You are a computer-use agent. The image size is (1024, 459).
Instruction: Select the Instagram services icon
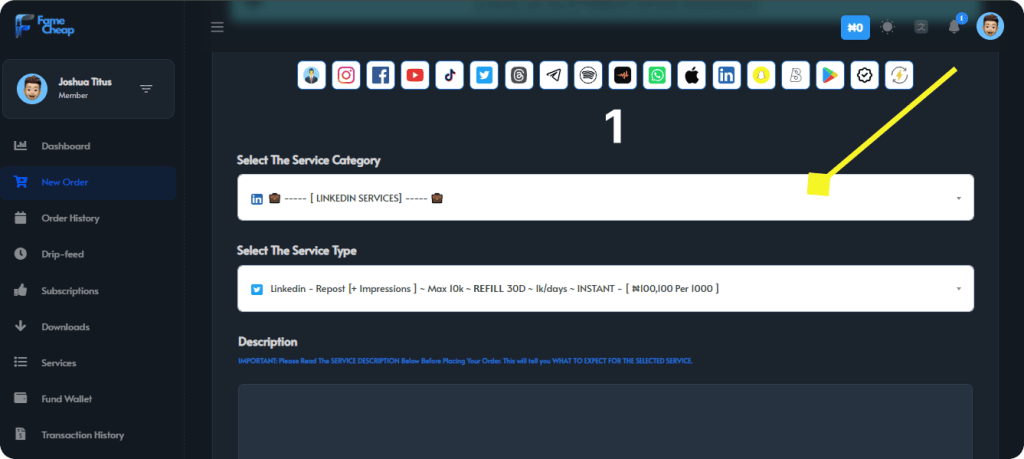click(x=346, y=76)
